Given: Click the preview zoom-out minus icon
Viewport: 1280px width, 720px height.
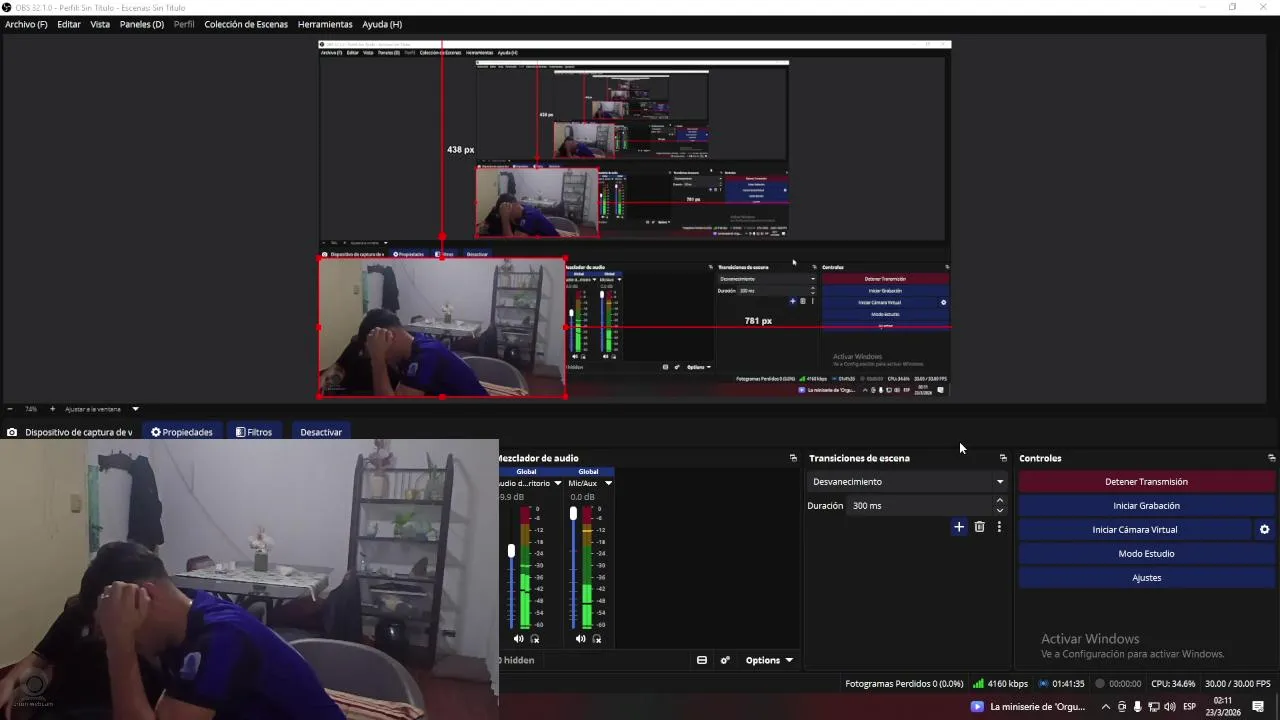Looking at the screenshot, I should click(x=10, y=409).
